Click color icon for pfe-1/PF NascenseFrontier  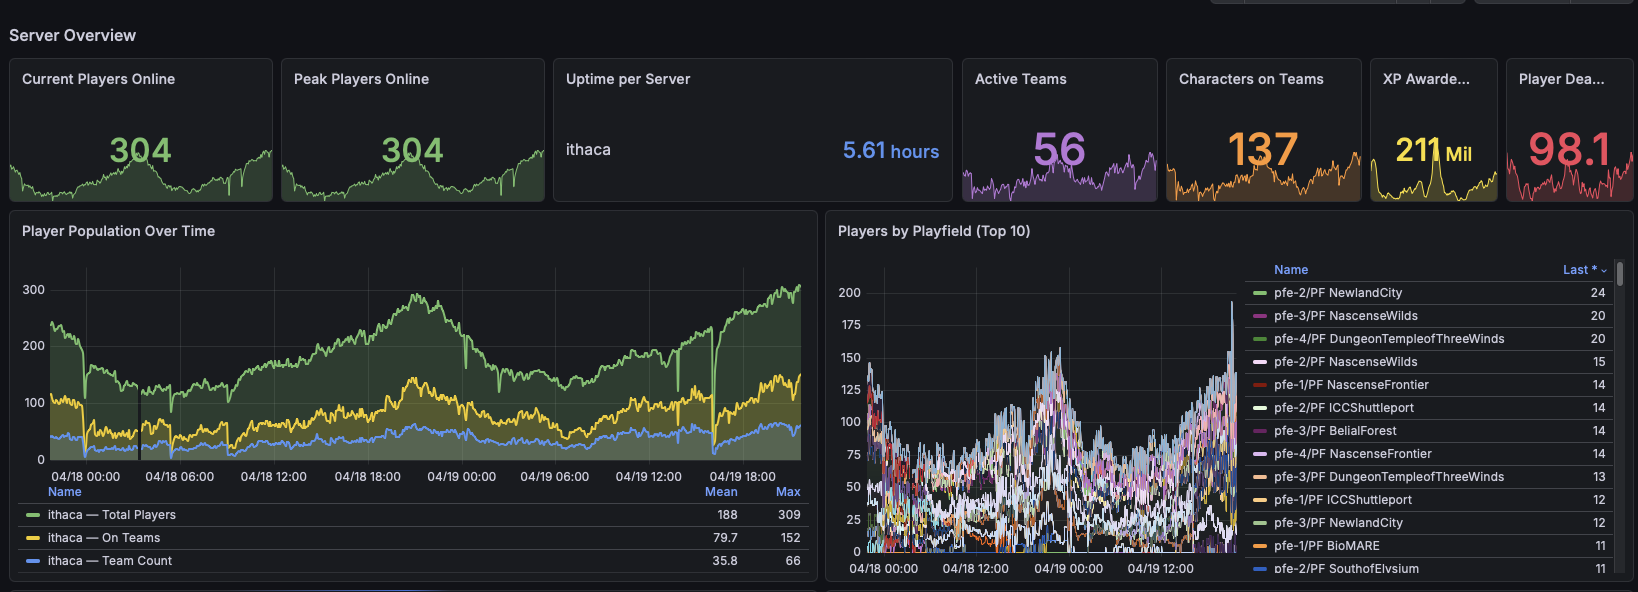point(1259,385)
